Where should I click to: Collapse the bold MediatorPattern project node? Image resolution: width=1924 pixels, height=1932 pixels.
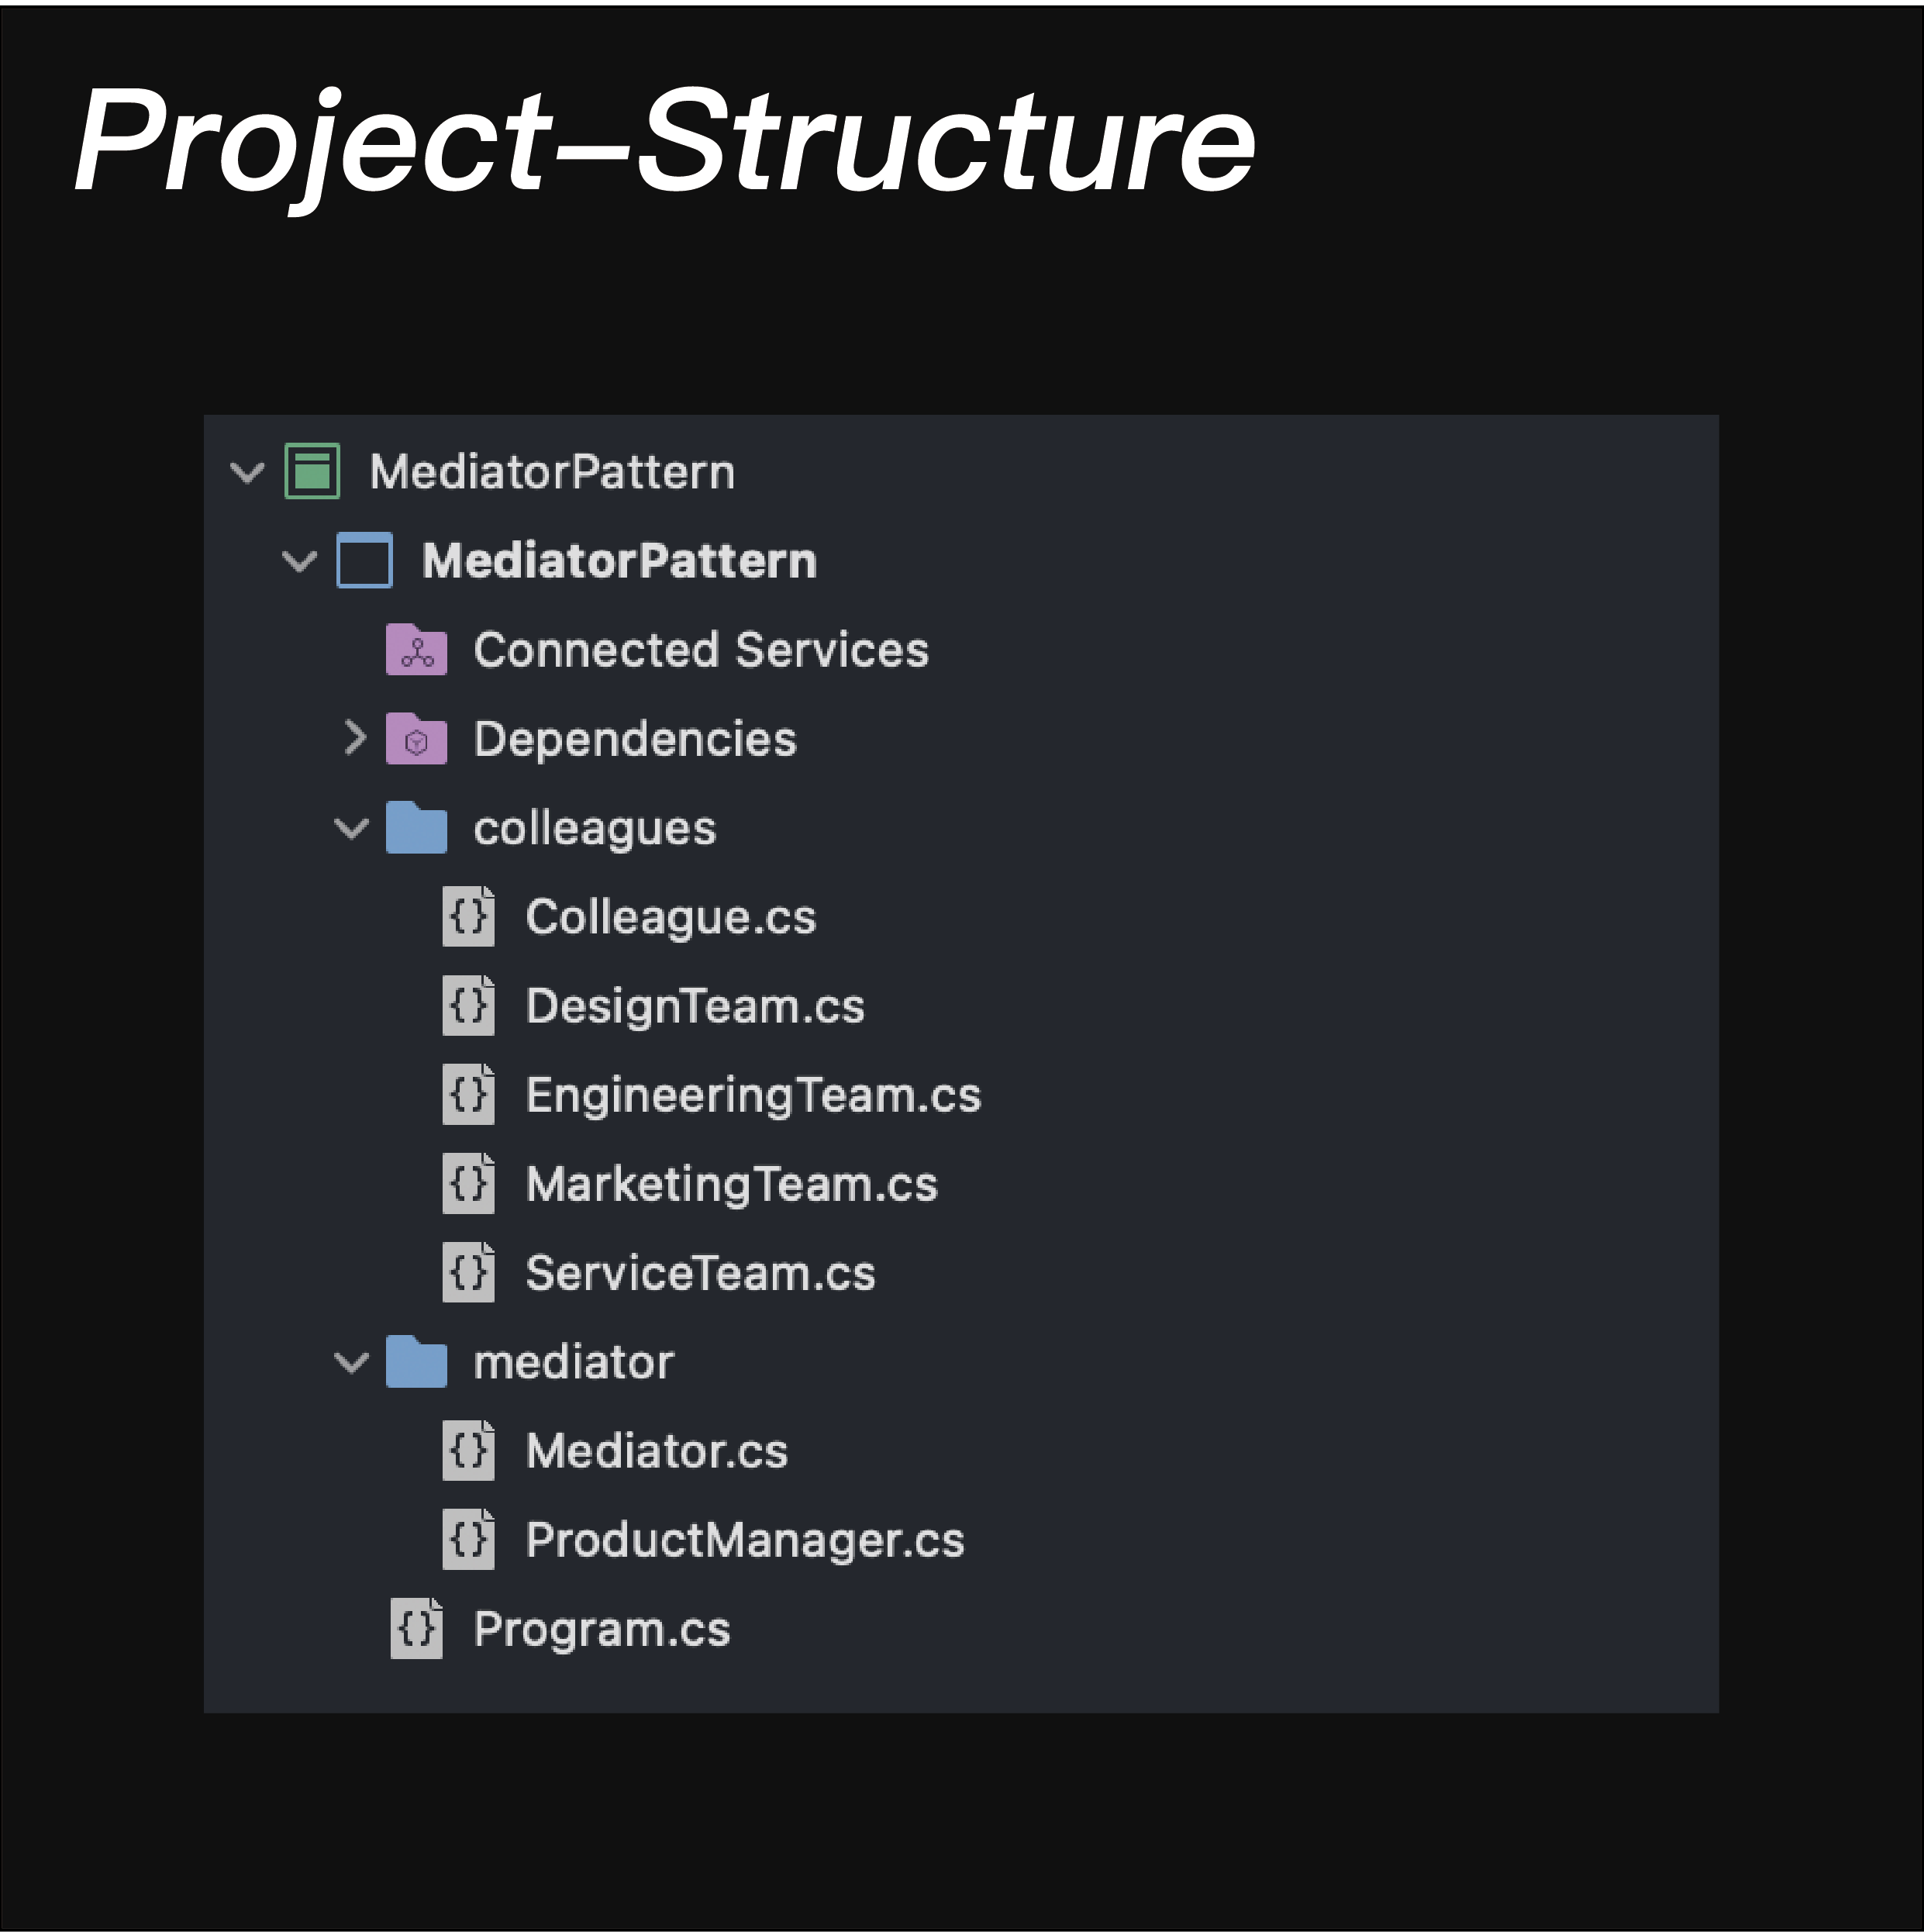tap(299, 561)
